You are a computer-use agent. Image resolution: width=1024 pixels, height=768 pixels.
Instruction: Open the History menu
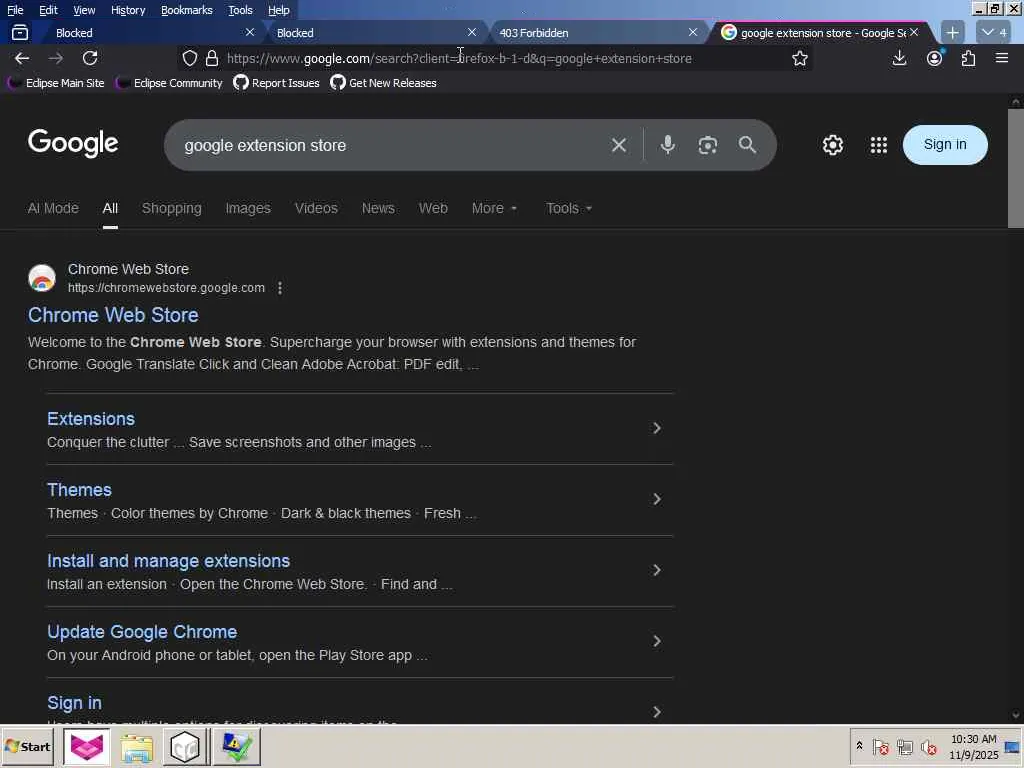(128, 10)
